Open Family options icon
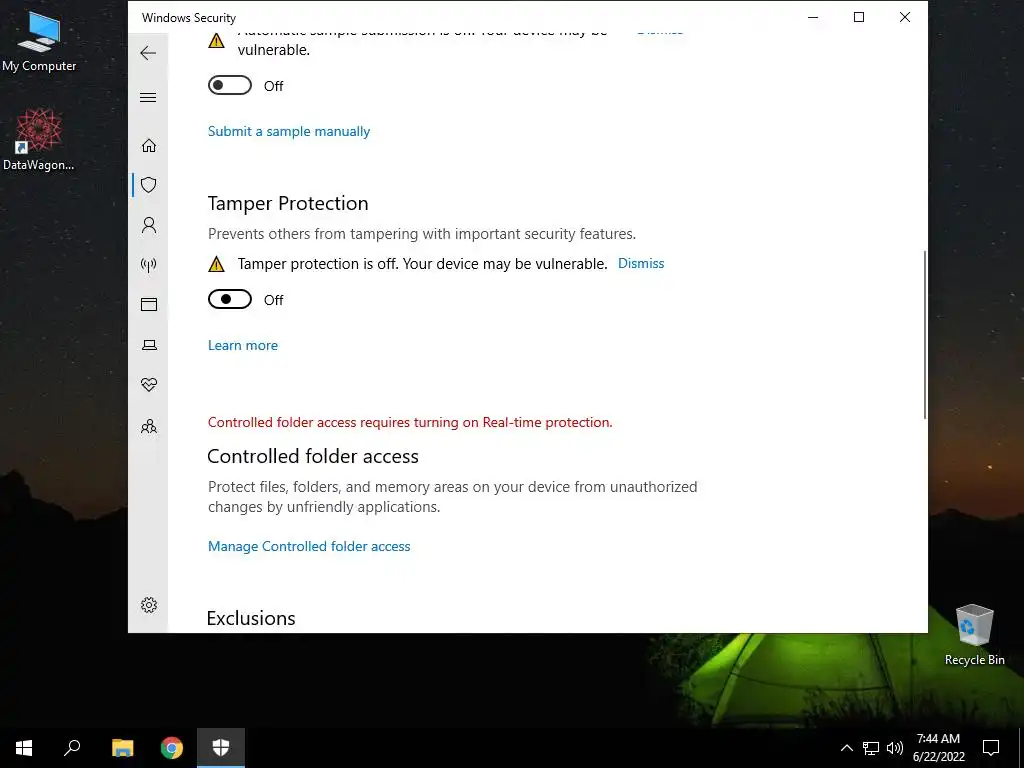This screenshot has height=768, width=1024. click(x=149, y=426)
